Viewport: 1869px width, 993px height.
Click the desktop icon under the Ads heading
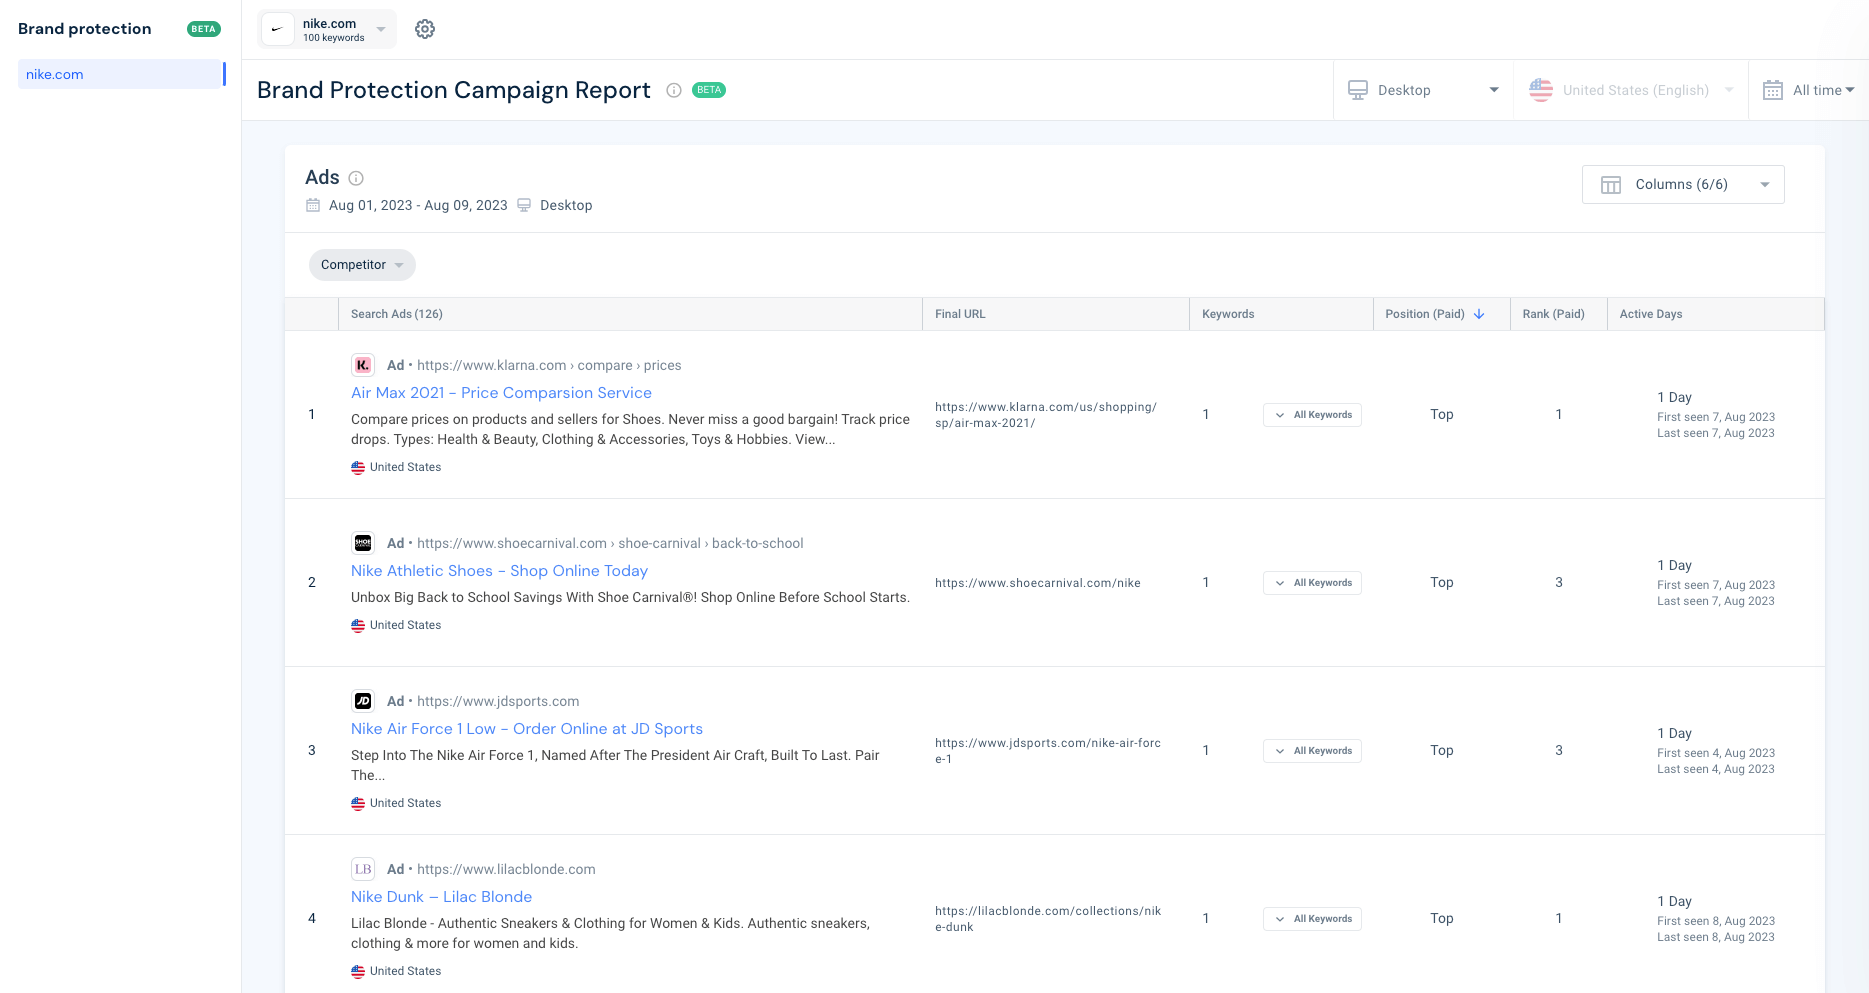point(524,205)
